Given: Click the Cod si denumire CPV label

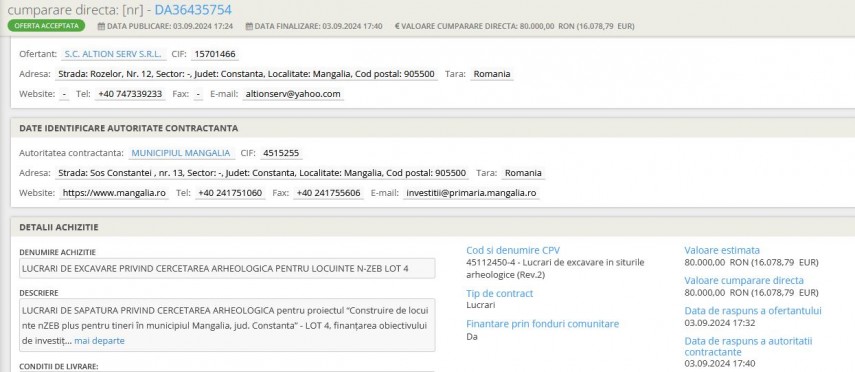Looking at the screenshot, I should [513, 250].
